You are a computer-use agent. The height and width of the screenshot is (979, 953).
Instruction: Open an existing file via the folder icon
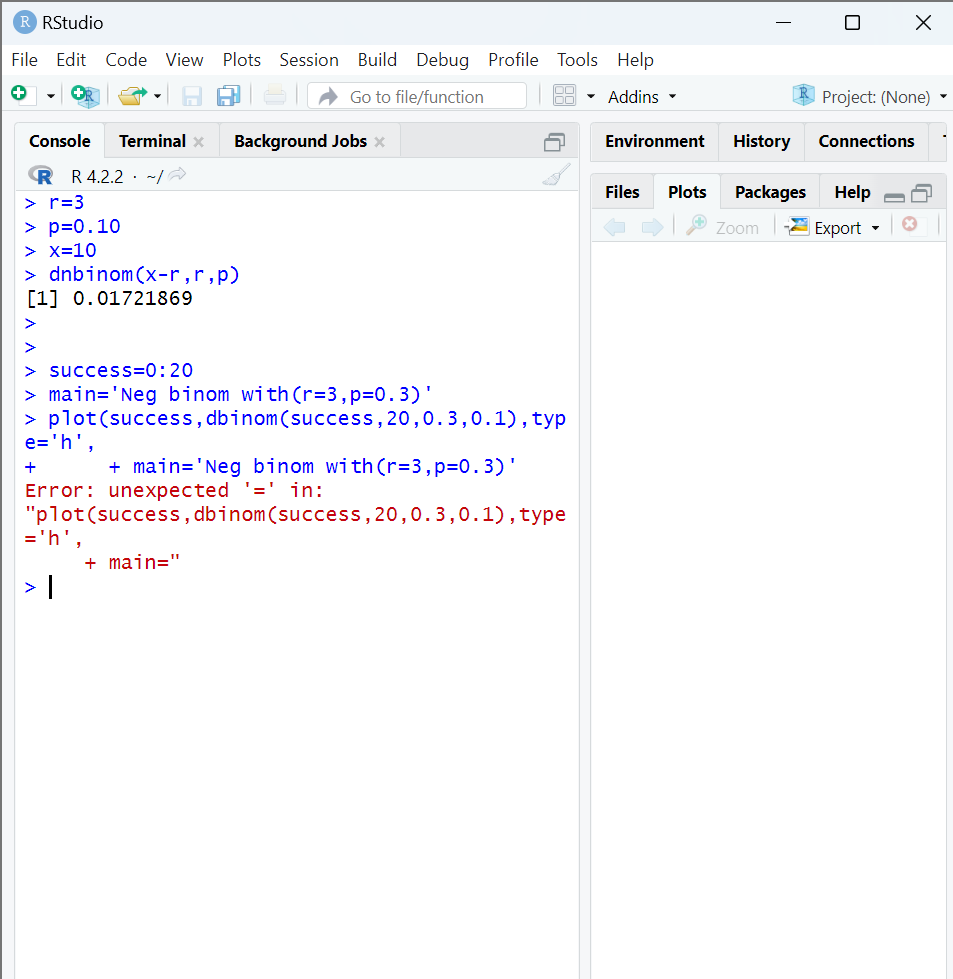coord(131,95)
